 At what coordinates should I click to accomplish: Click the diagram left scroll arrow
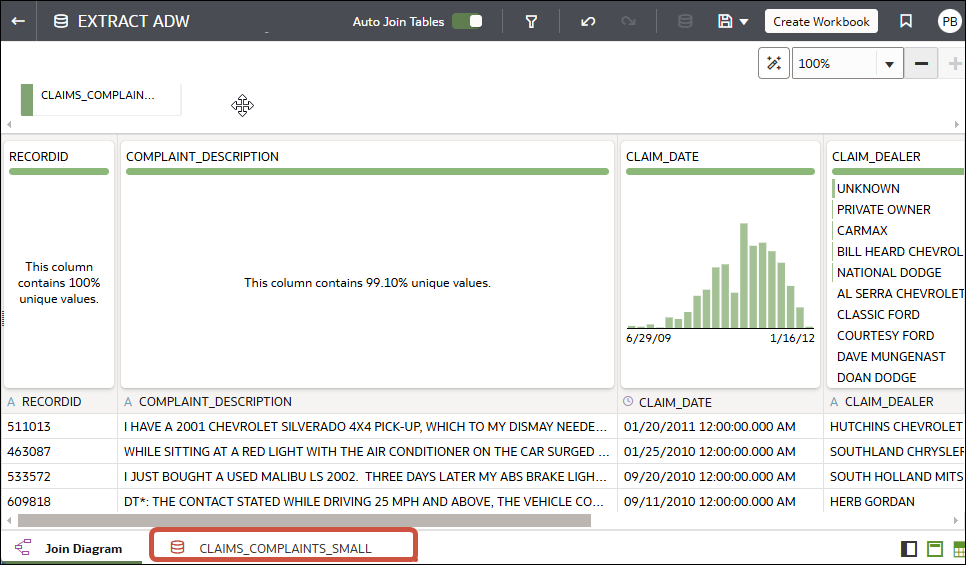tap(9, 124)
